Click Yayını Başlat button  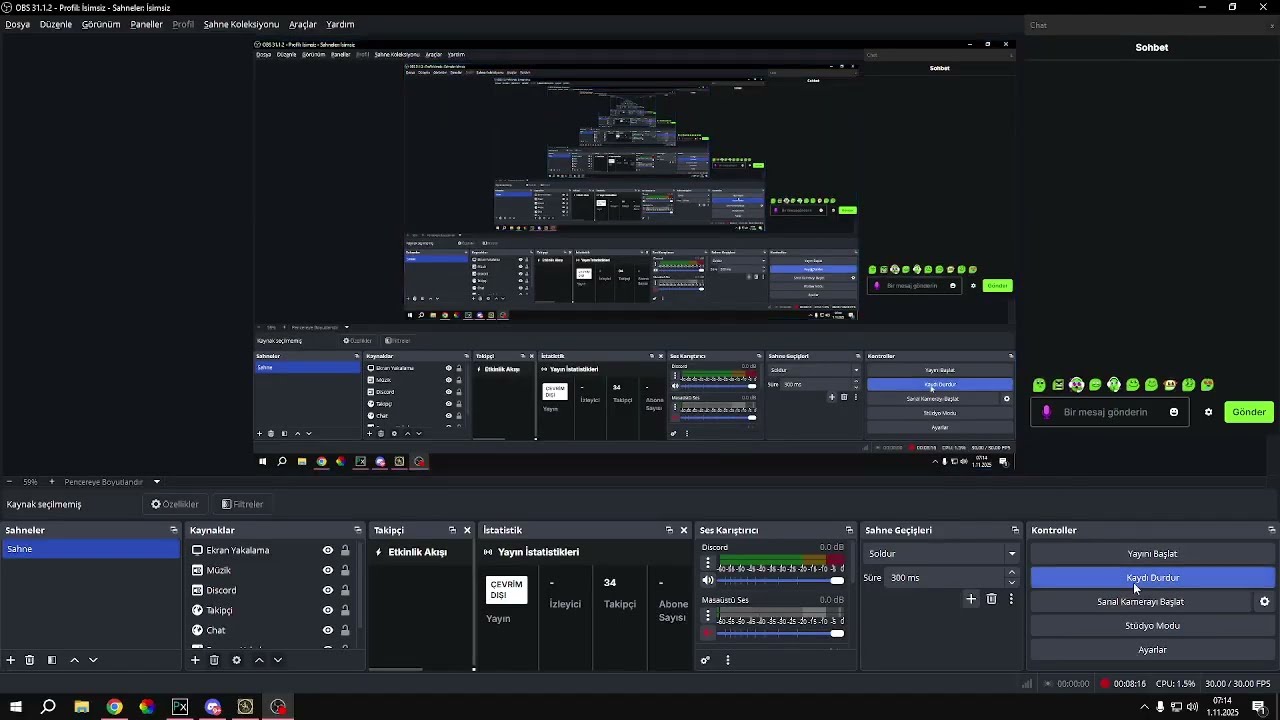tap(1152, 554)
